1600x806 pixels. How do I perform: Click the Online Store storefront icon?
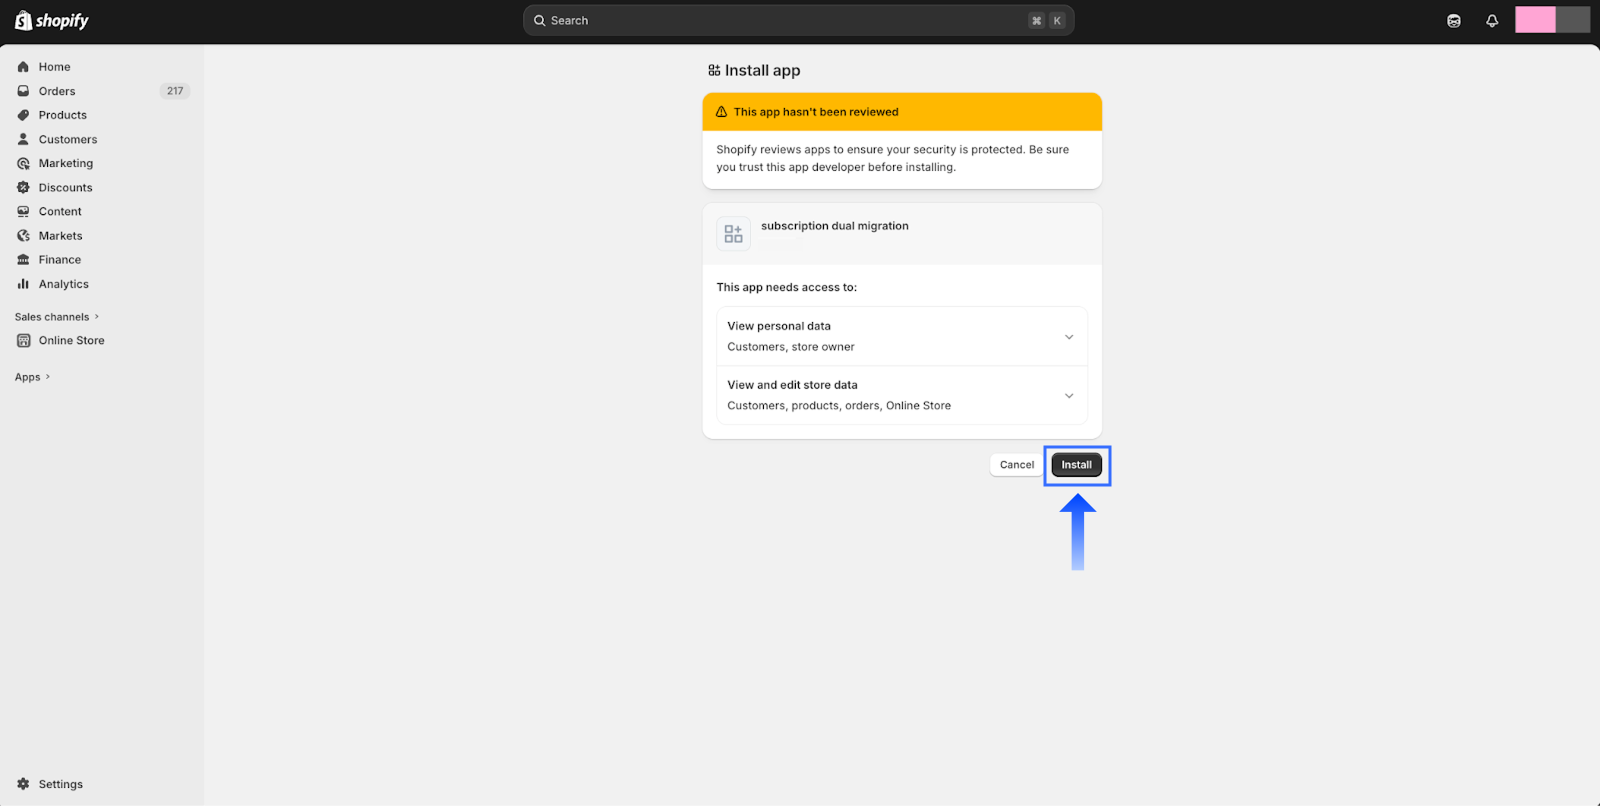(23, 341)
